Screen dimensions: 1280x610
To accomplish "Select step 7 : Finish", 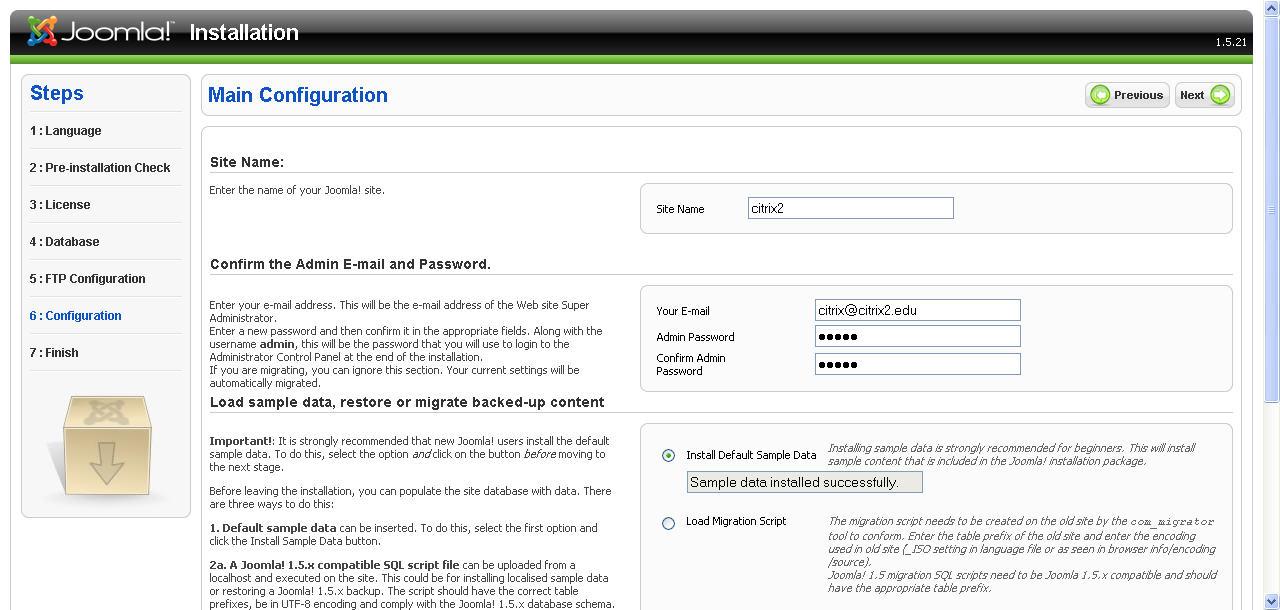I will click(54, 353).
